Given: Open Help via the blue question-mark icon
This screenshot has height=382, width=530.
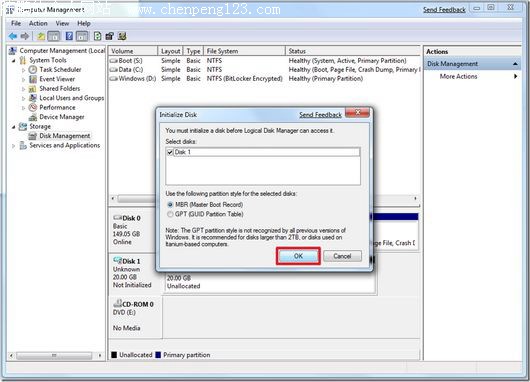Looking at the screenshot, I should pos(69,36).
